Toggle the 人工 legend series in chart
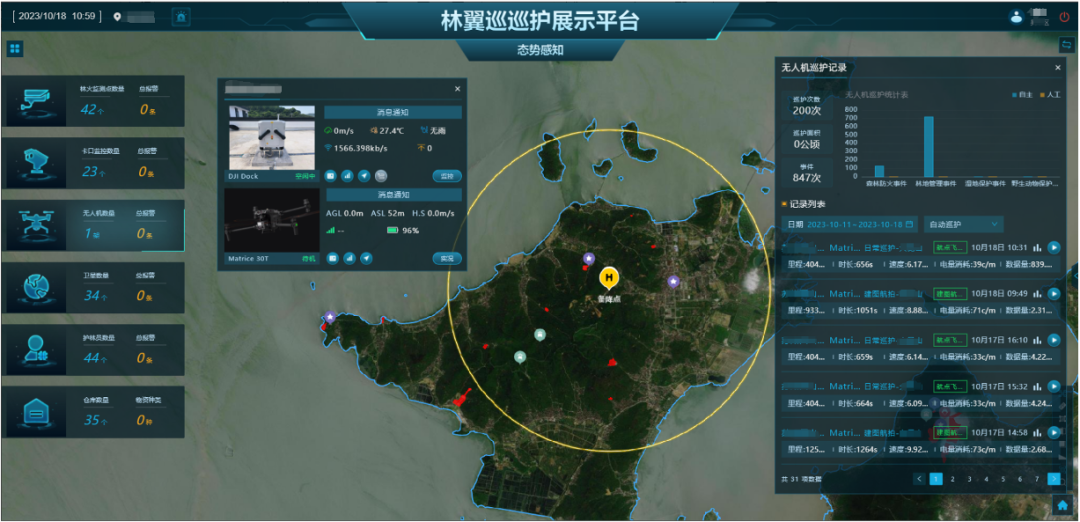 coord(1049,94)
